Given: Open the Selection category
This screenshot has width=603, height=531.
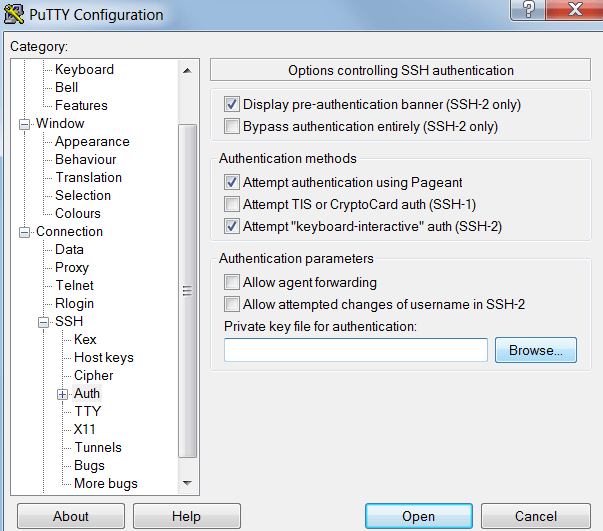Looking at the screenshot, I should click(x=83, y=195).
